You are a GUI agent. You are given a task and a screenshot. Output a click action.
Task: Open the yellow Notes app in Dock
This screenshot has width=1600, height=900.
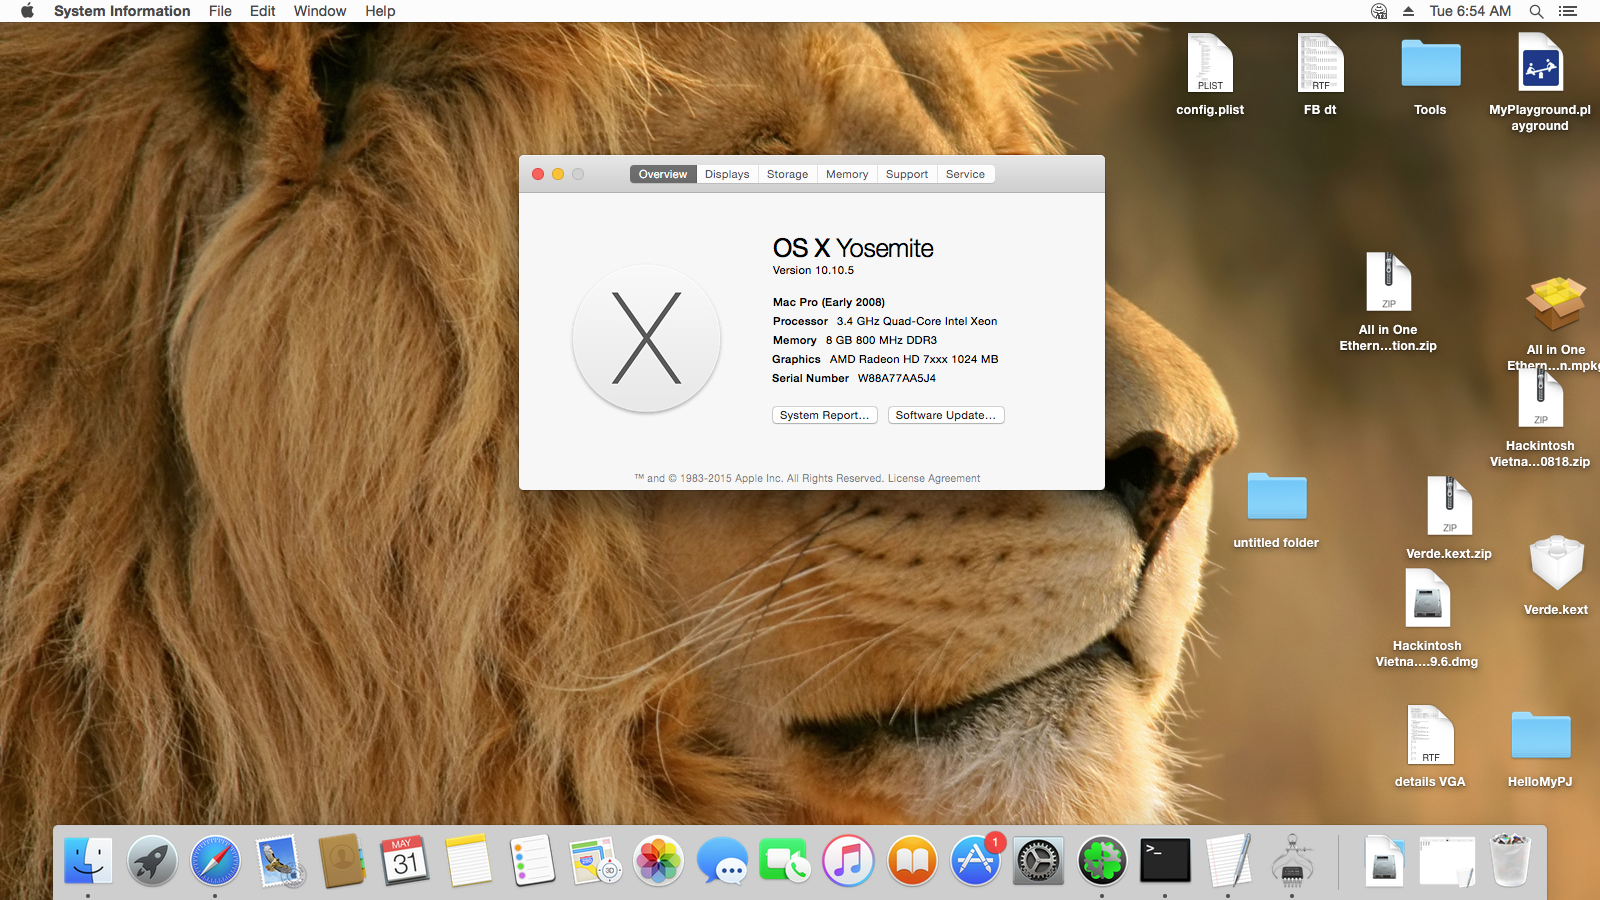[x=469, y=860]
